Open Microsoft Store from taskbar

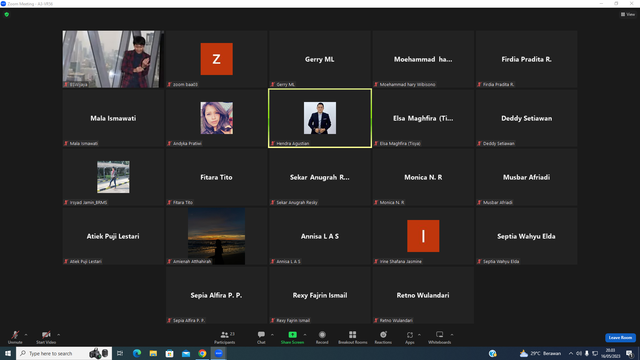click(x=169, y=353)
